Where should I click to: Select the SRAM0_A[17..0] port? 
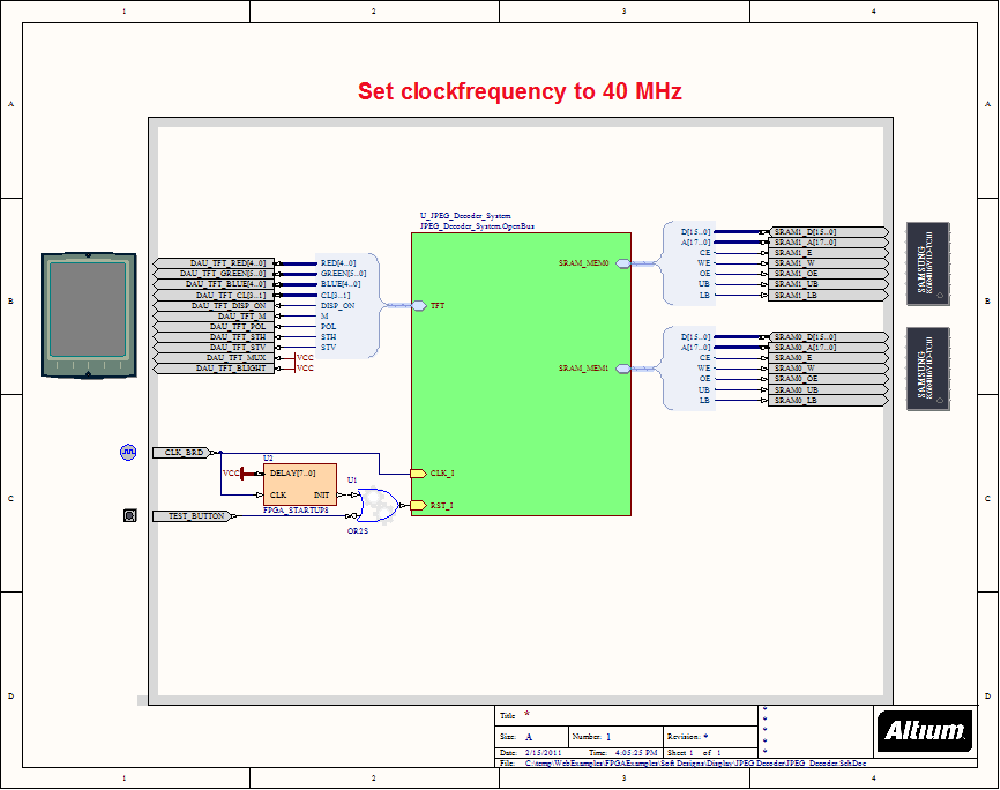tap(828, 347)
